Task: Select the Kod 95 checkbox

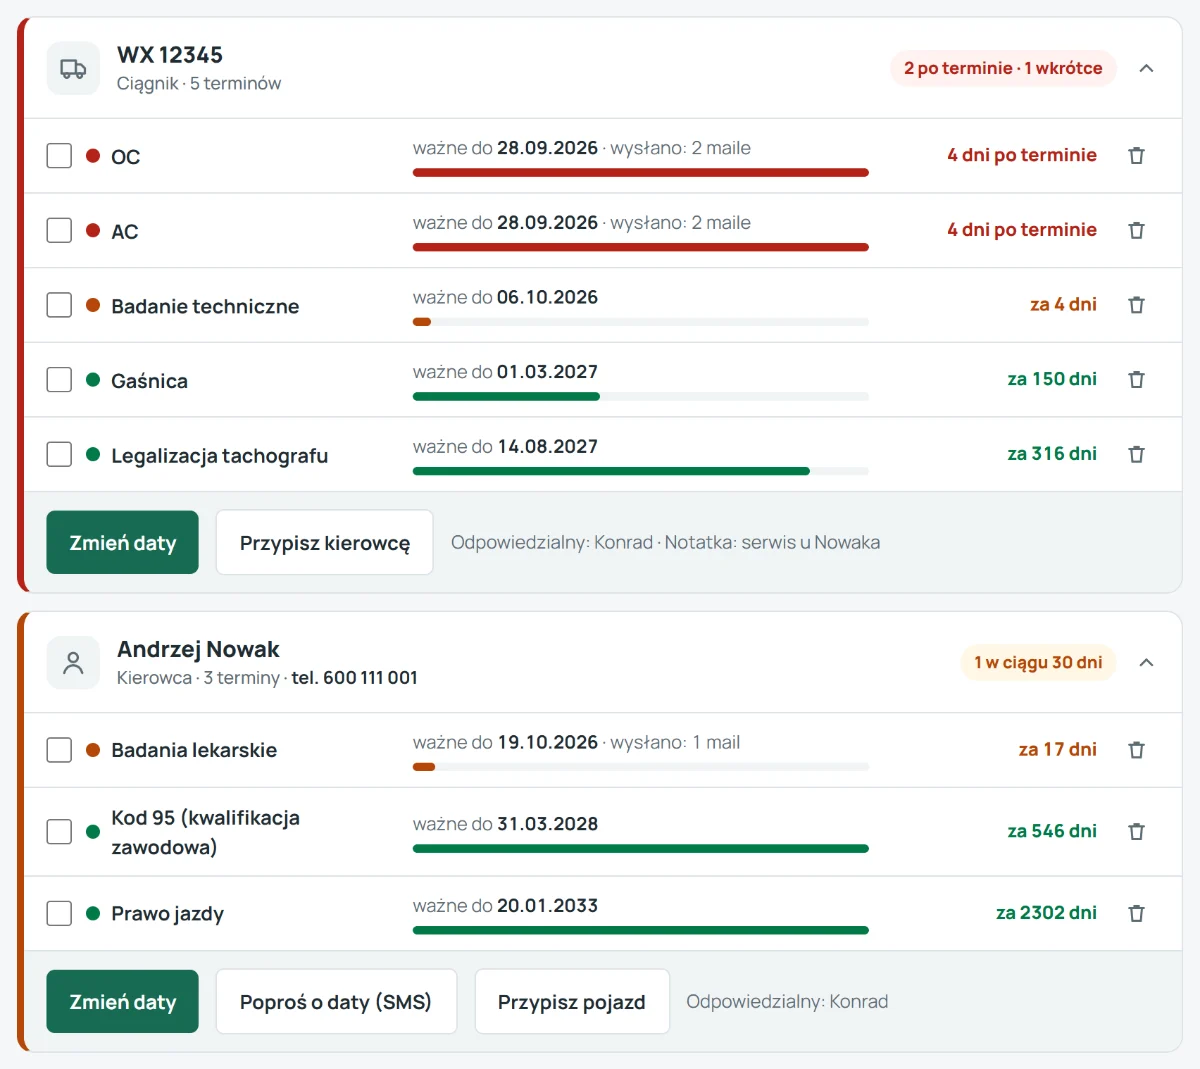Action: 59,832
